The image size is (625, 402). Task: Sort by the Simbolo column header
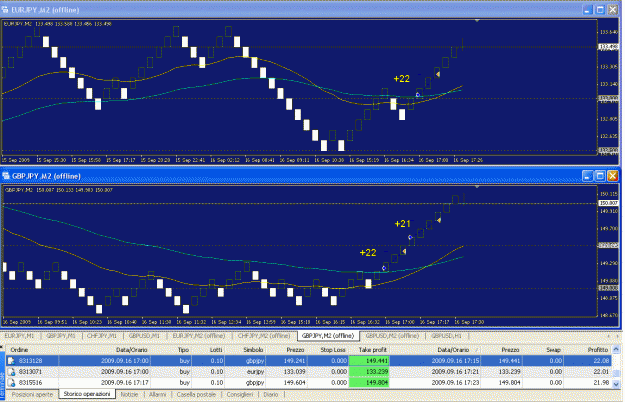[253, 350]
